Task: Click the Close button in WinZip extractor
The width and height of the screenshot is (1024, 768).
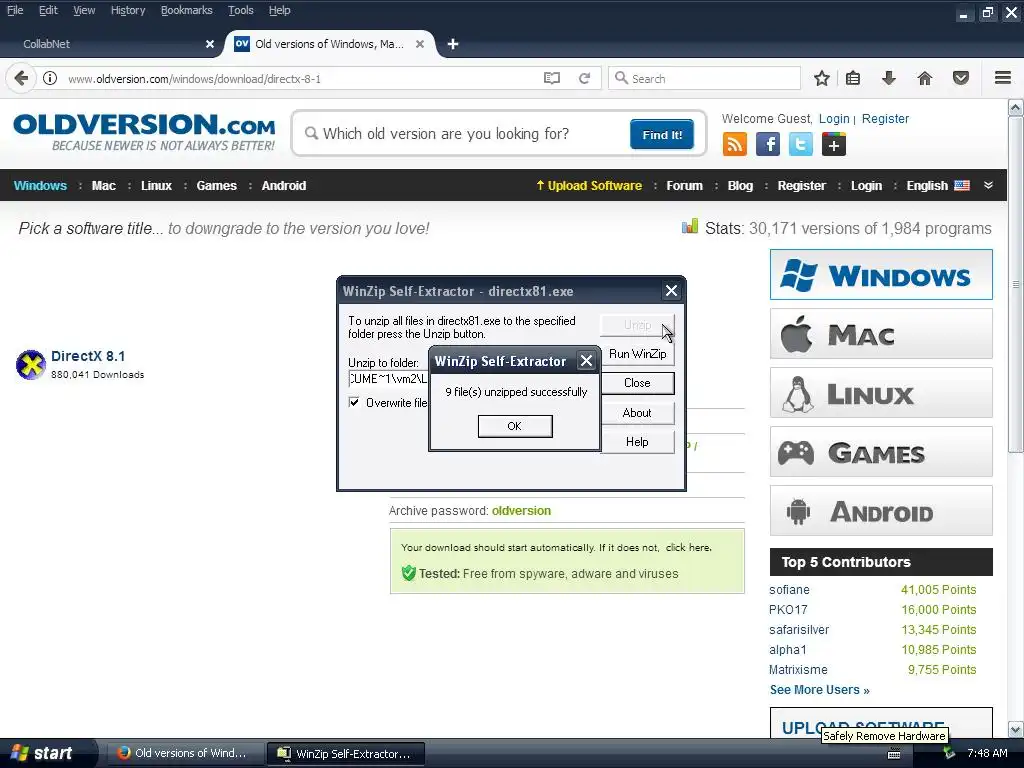Action: pos(637,383)
